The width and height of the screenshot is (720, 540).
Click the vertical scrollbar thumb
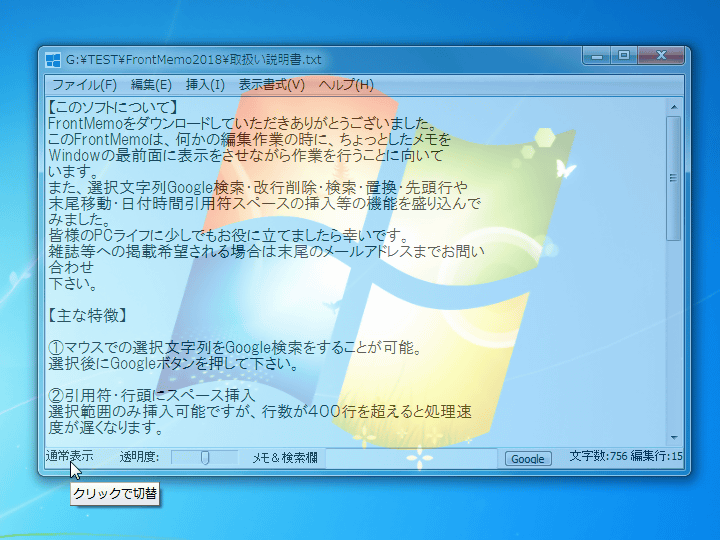coord(674,178)
